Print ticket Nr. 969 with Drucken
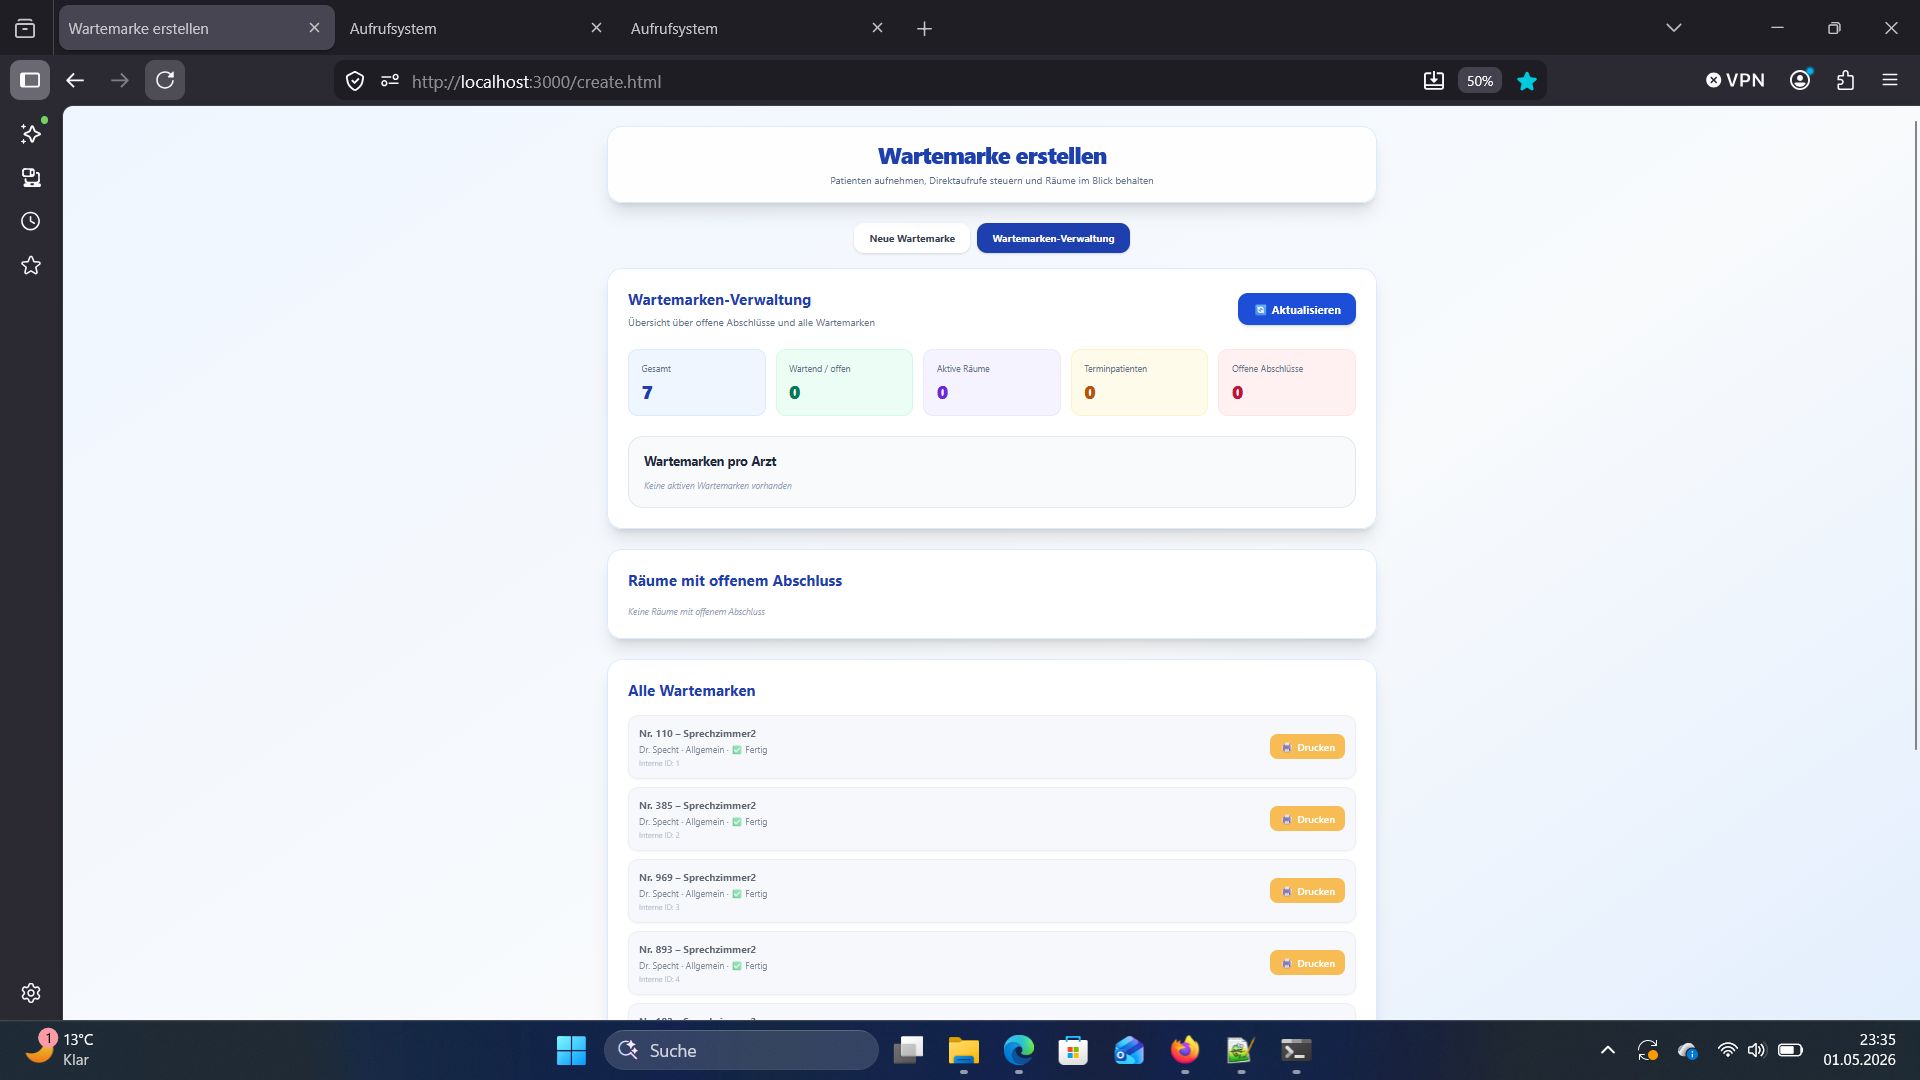This screenshot has width=1920, height=1080. (x=1307, y=891)
